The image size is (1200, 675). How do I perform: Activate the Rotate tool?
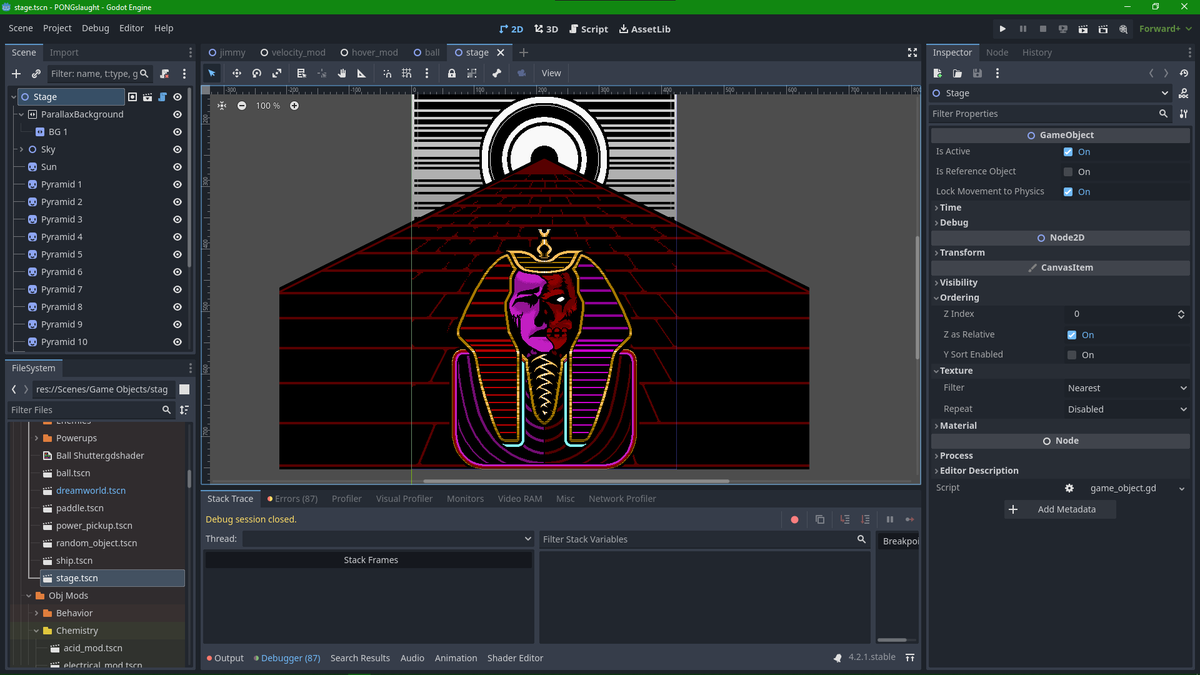(257, 72)
